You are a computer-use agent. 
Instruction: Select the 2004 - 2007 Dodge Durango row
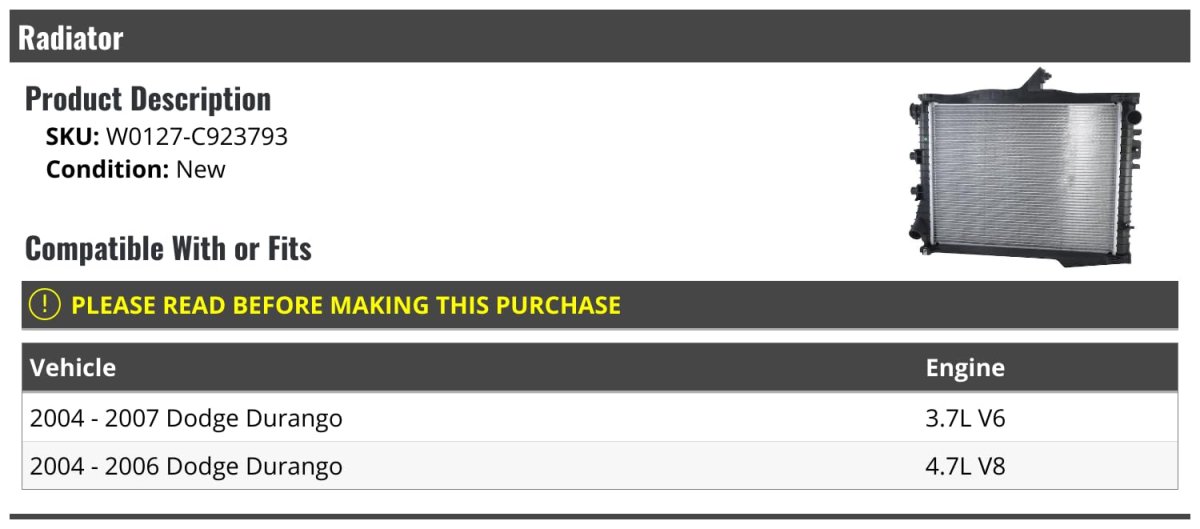click(x=186, y=418)
